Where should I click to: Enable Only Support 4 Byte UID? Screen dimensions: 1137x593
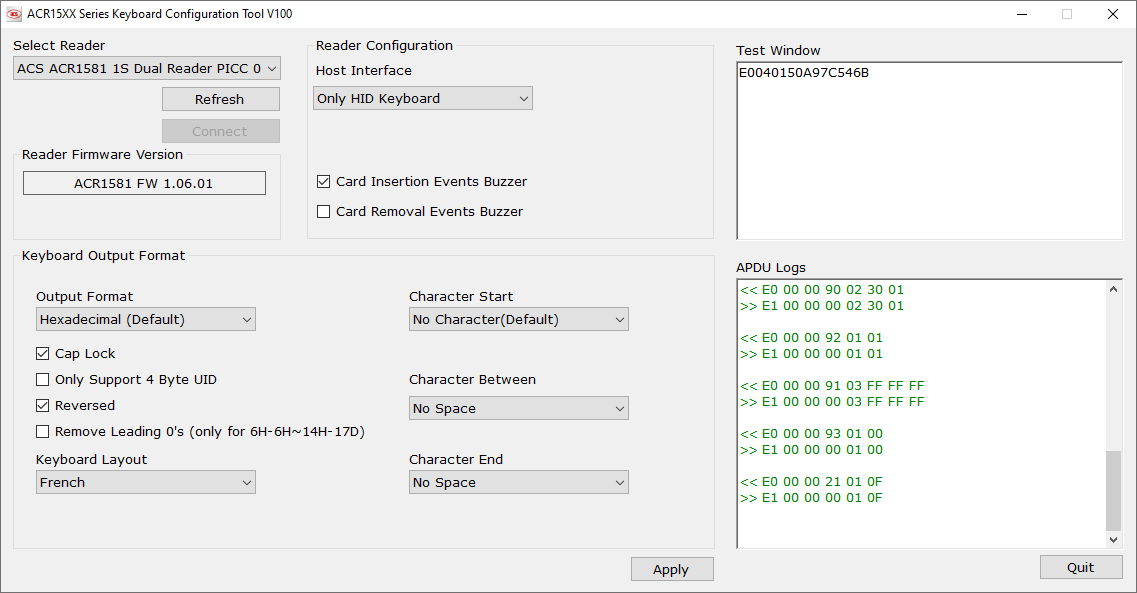click(x=43, y=380)
